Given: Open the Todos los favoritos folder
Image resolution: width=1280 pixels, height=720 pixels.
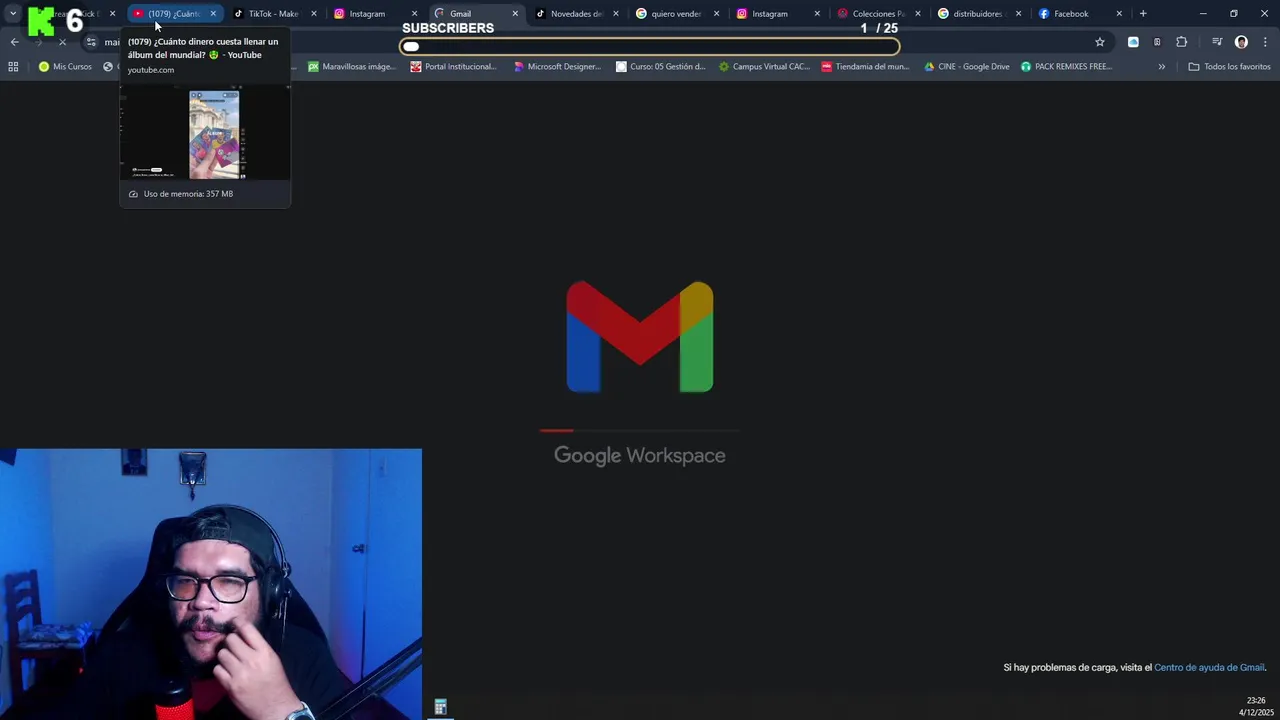Looking at the screenshot, I should [x=1229, y=67].
